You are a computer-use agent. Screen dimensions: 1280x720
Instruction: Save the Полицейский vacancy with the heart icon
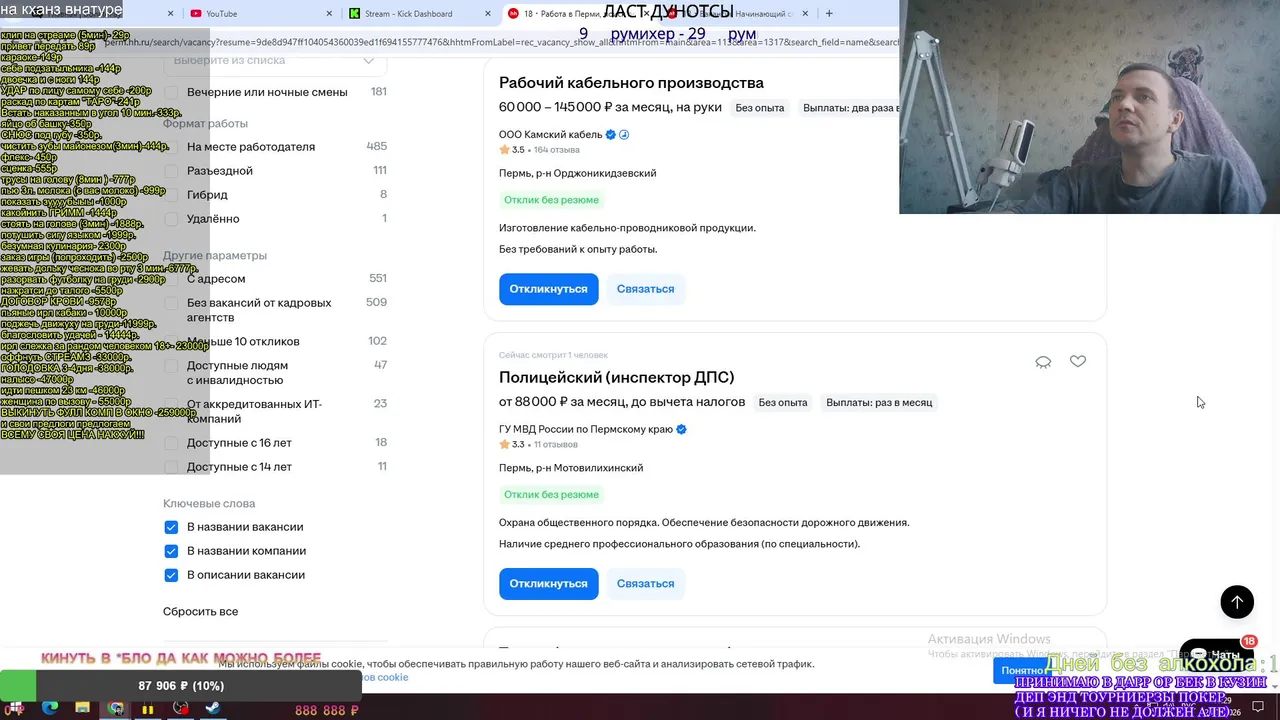pos(1078,361)
